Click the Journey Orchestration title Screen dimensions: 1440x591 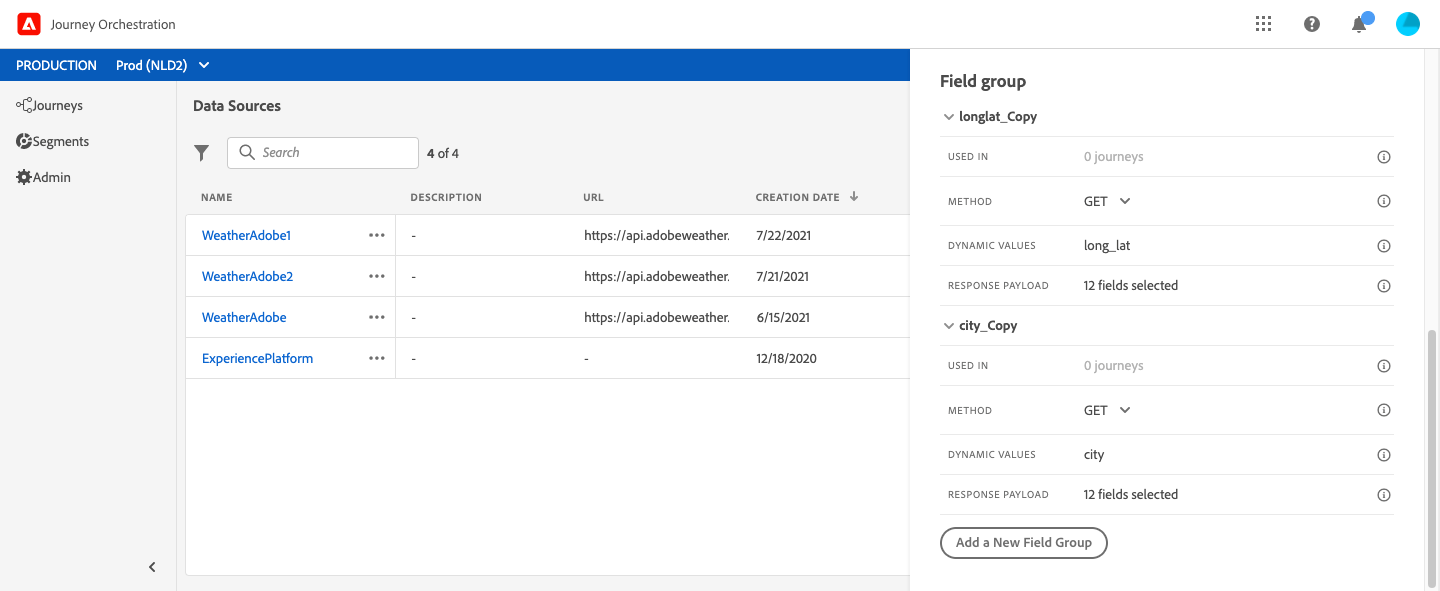point(113,24)
